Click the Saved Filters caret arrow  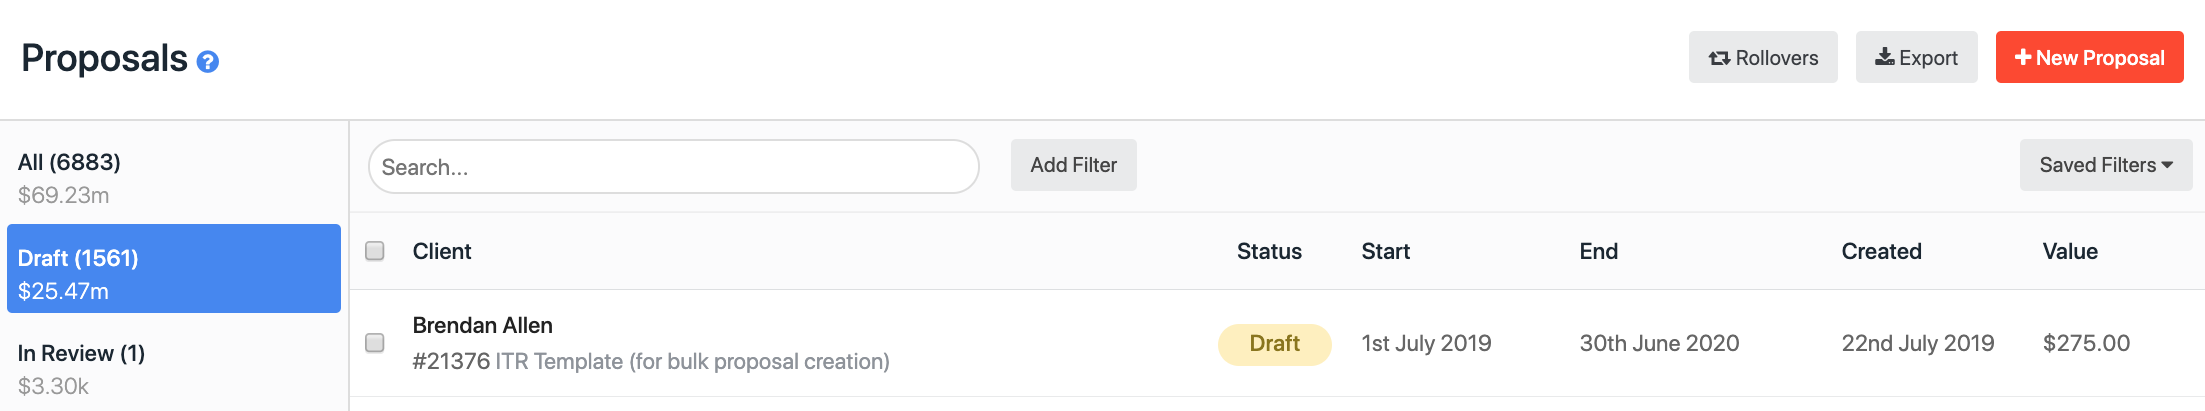click(2167, 165)
